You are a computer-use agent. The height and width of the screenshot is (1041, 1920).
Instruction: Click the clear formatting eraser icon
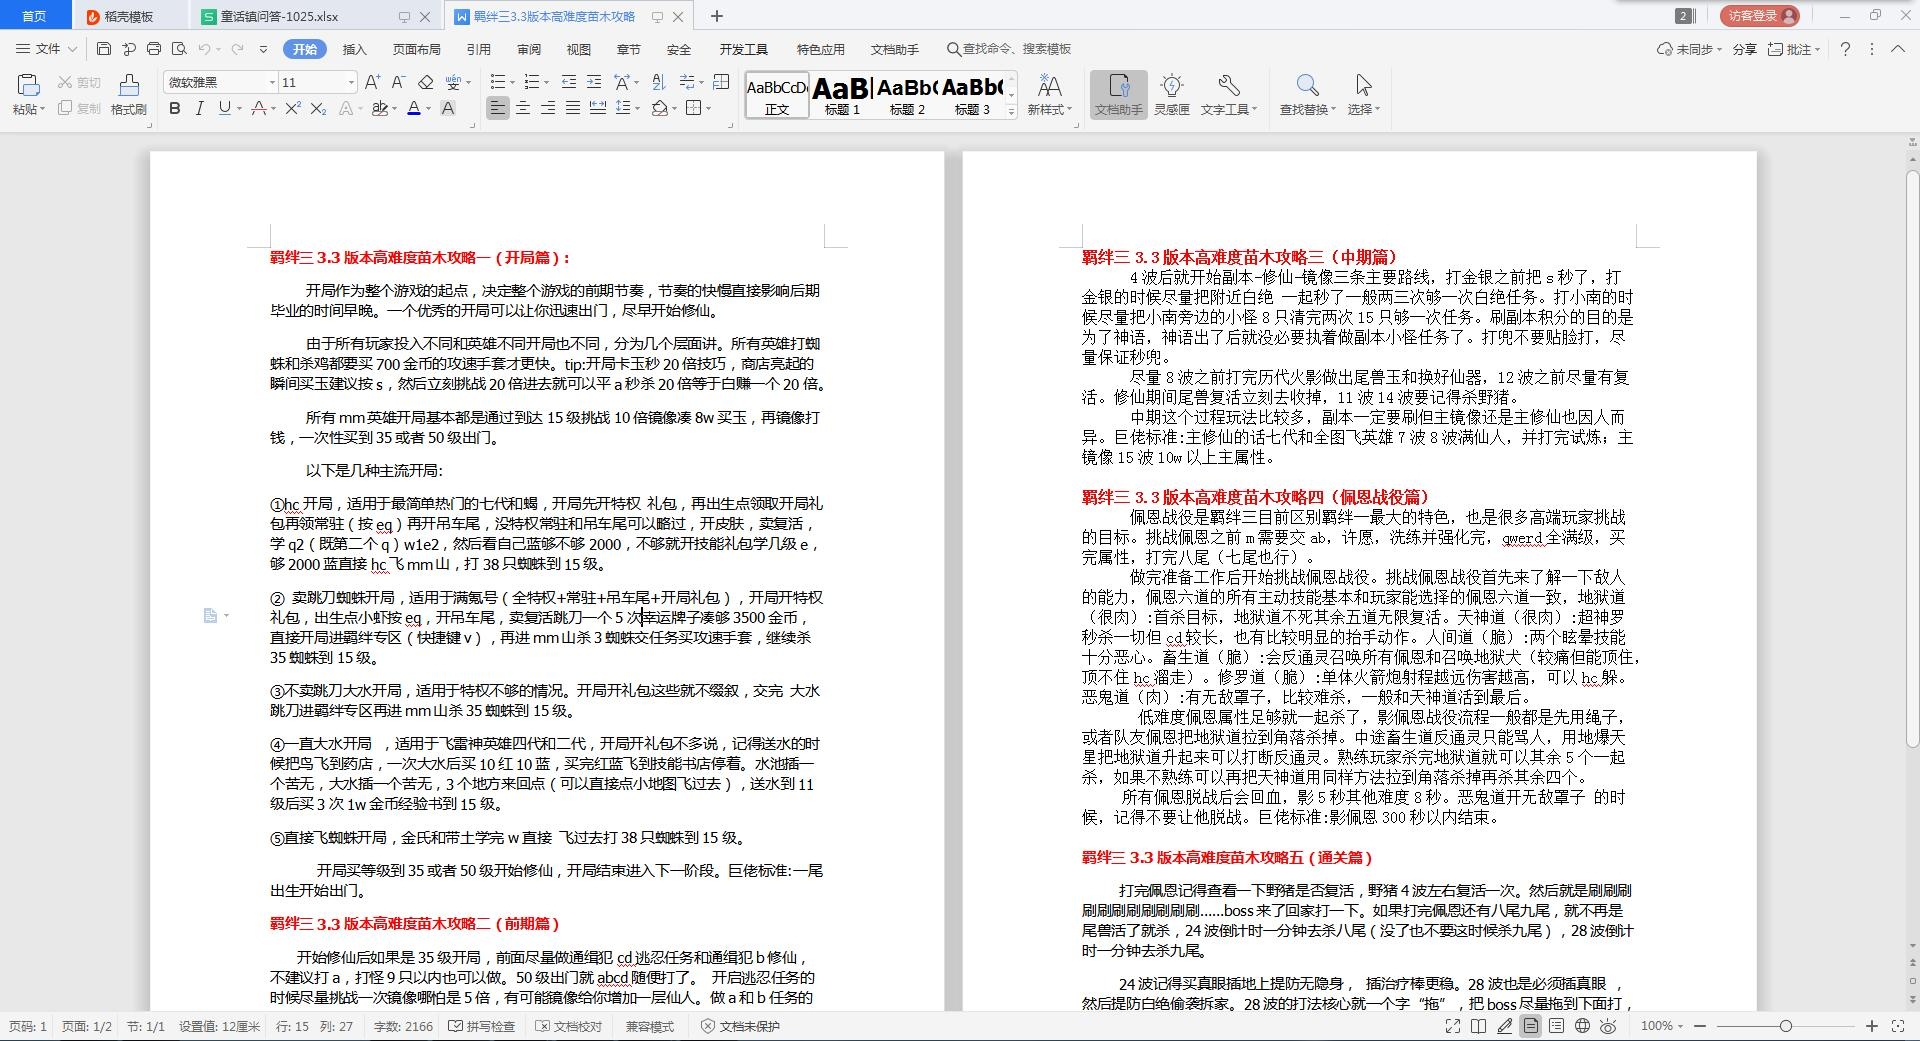pos(426,82)
